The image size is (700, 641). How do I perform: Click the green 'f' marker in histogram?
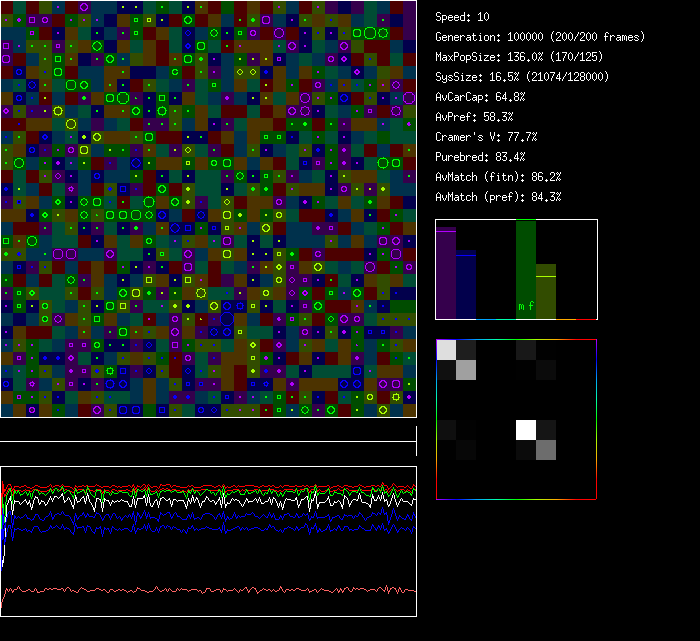click(x=531, y=306)
